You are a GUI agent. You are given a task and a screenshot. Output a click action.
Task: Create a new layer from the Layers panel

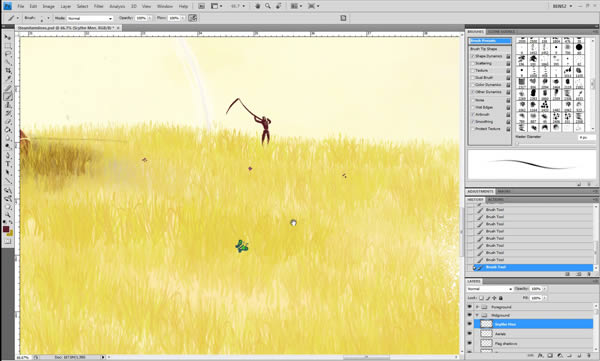pyautogui.click(x=579, y=356)
